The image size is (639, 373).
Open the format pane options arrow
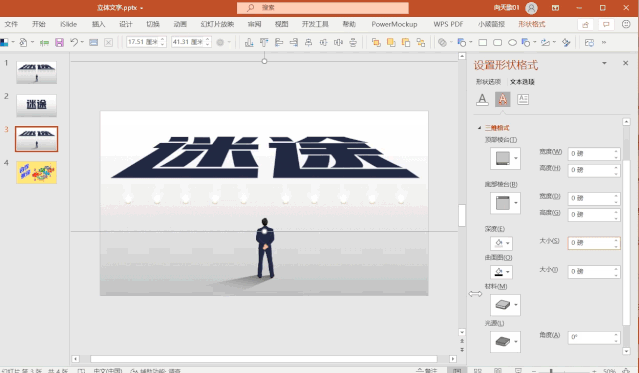(604, 63)
